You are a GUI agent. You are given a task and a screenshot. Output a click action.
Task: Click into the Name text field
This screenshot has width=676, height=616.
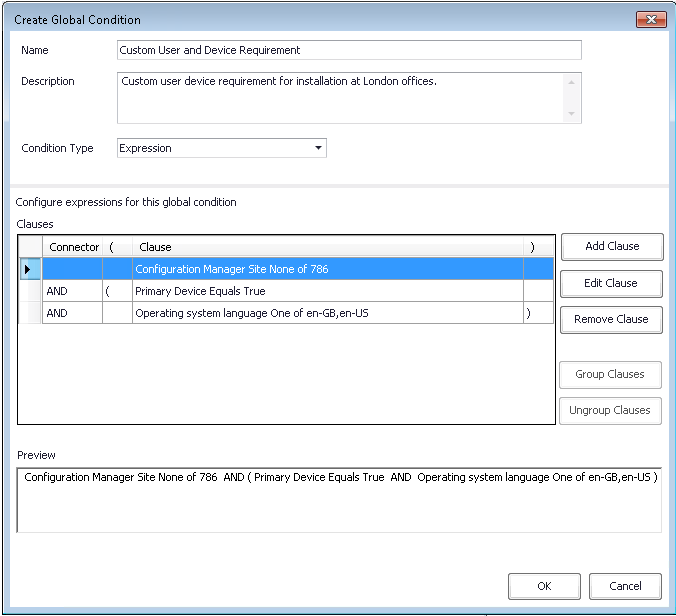349,50
